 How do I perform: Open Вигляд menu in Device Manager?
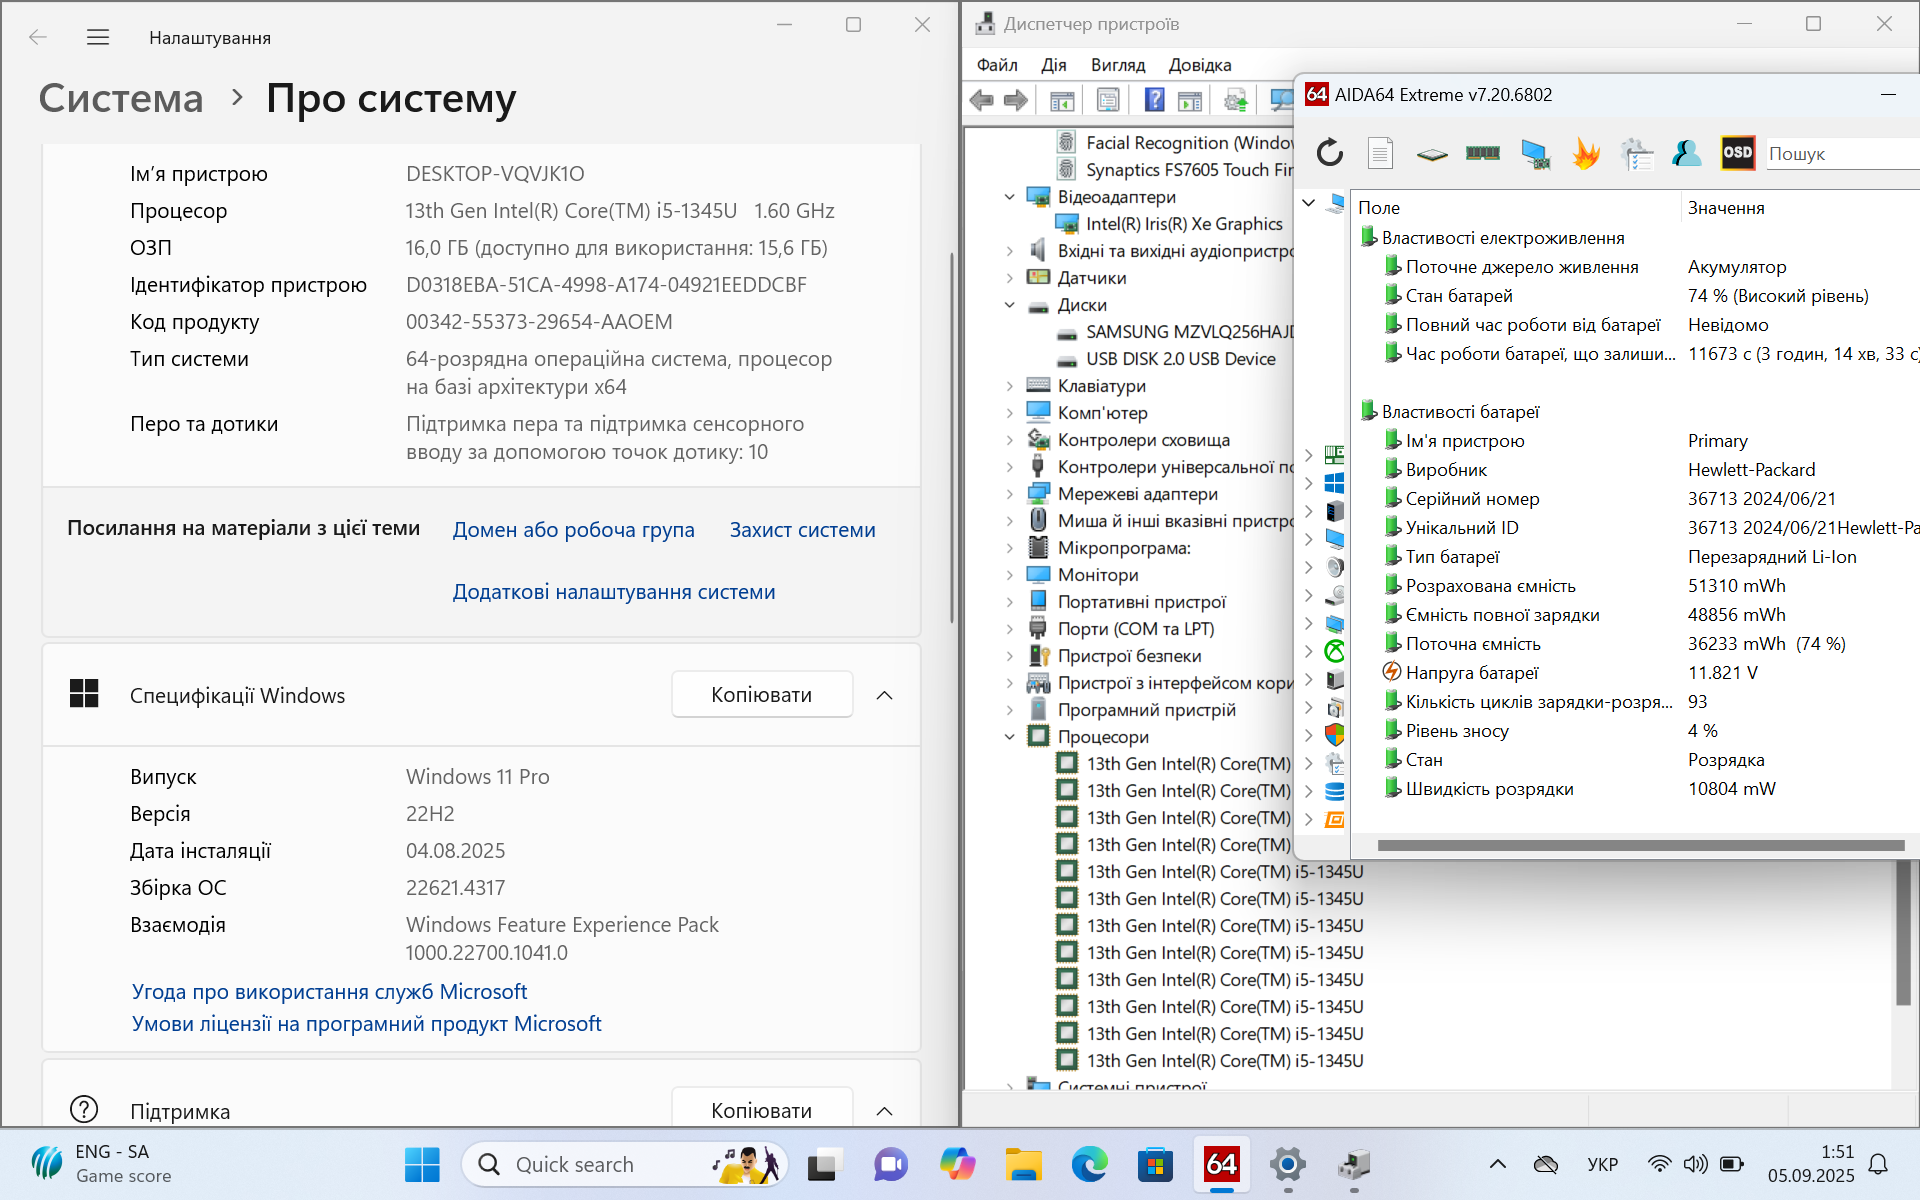click(x=1118, y=65)
